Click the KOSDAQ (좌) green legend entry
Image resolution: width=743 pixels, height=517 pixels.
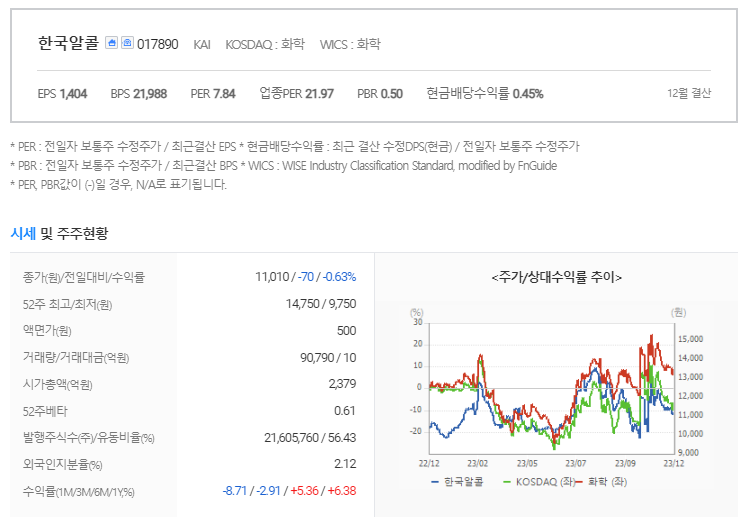538,482
